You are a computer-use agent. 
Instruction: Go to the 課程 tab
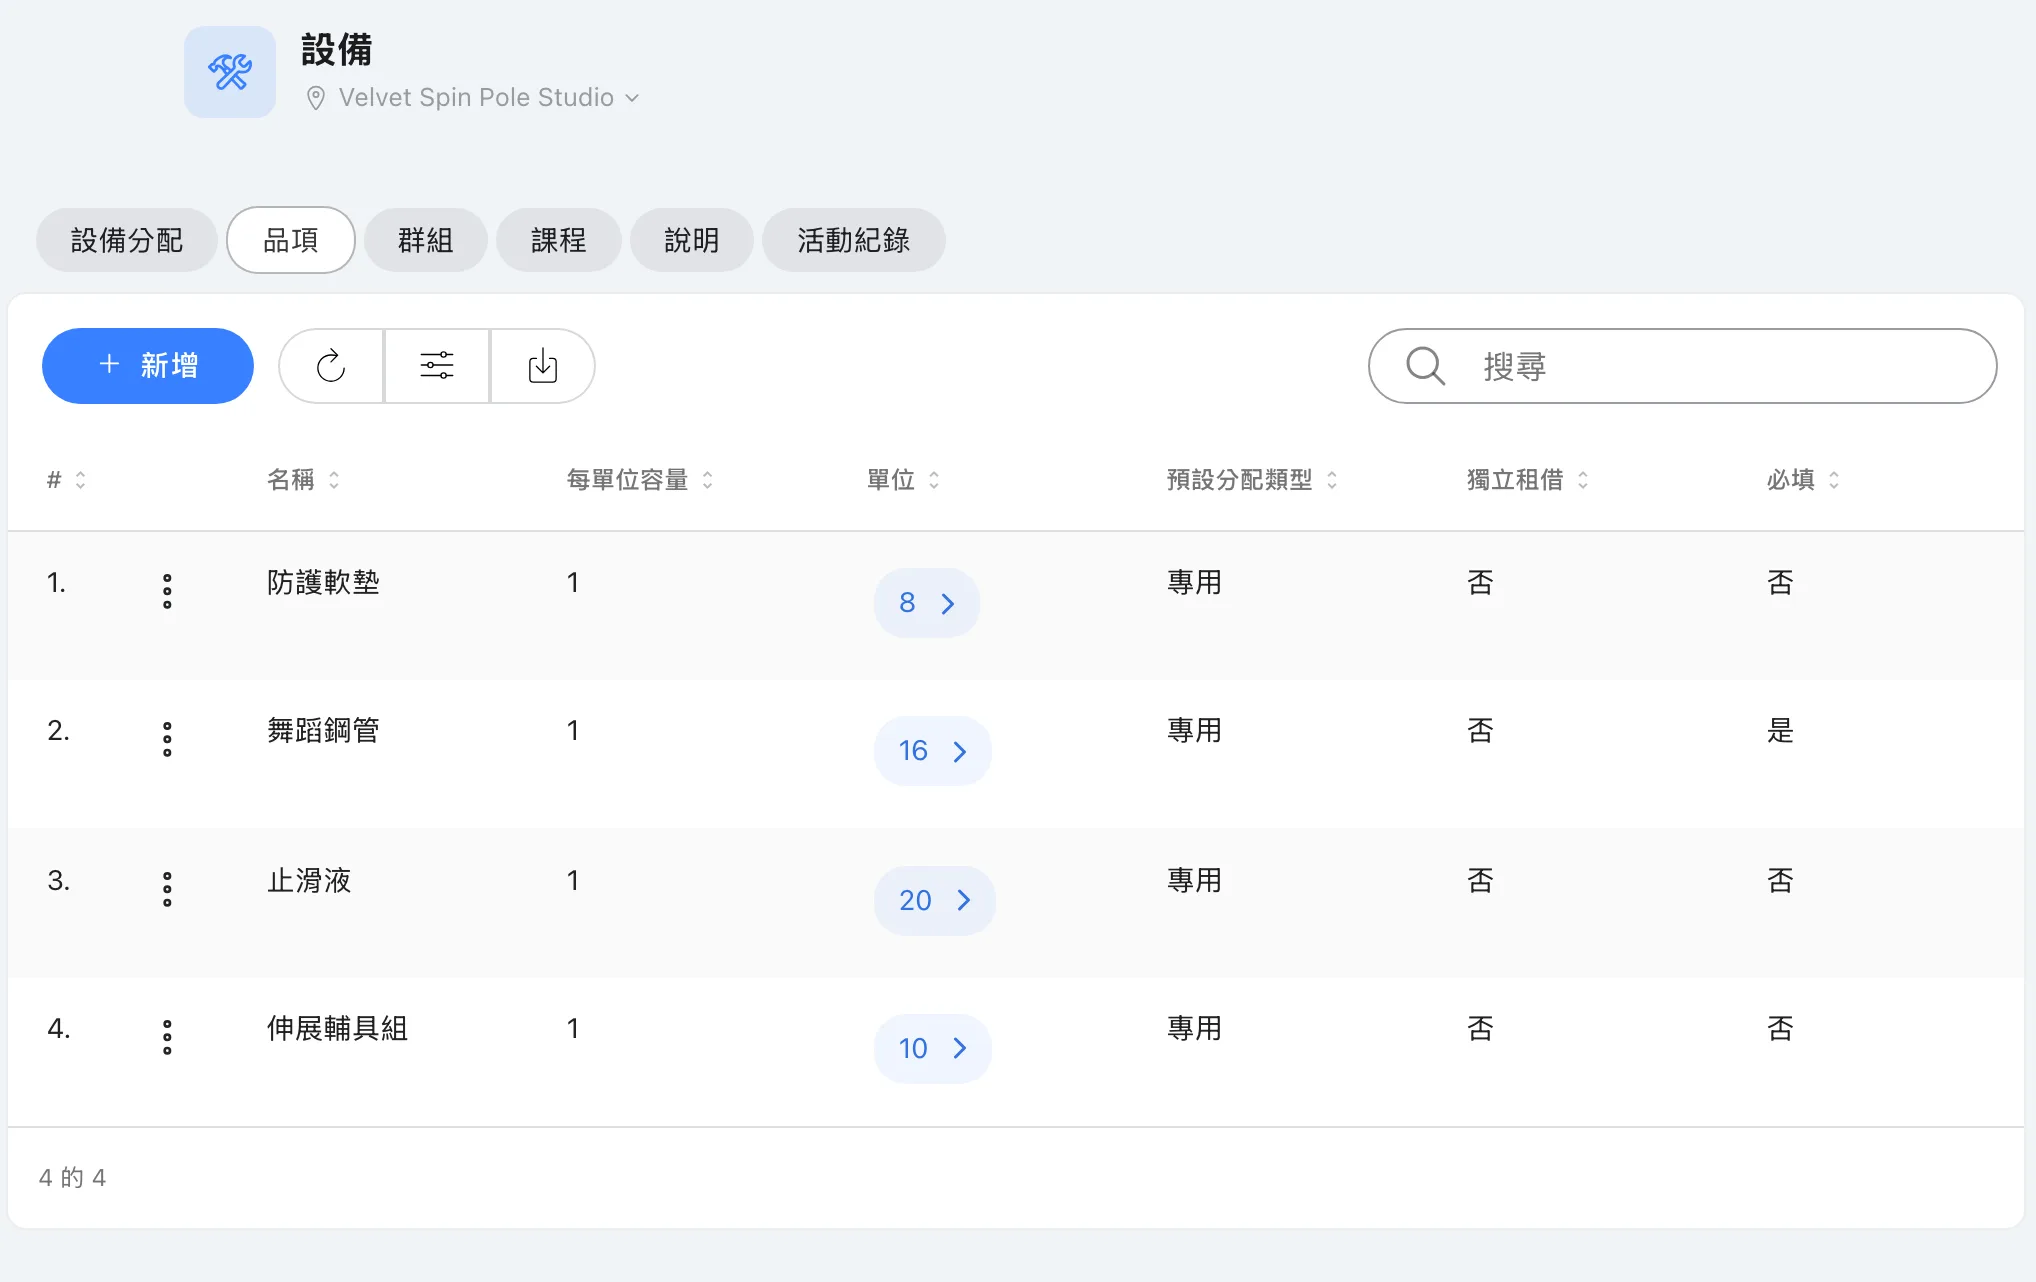pyautogui.click(x=559, y=240)
